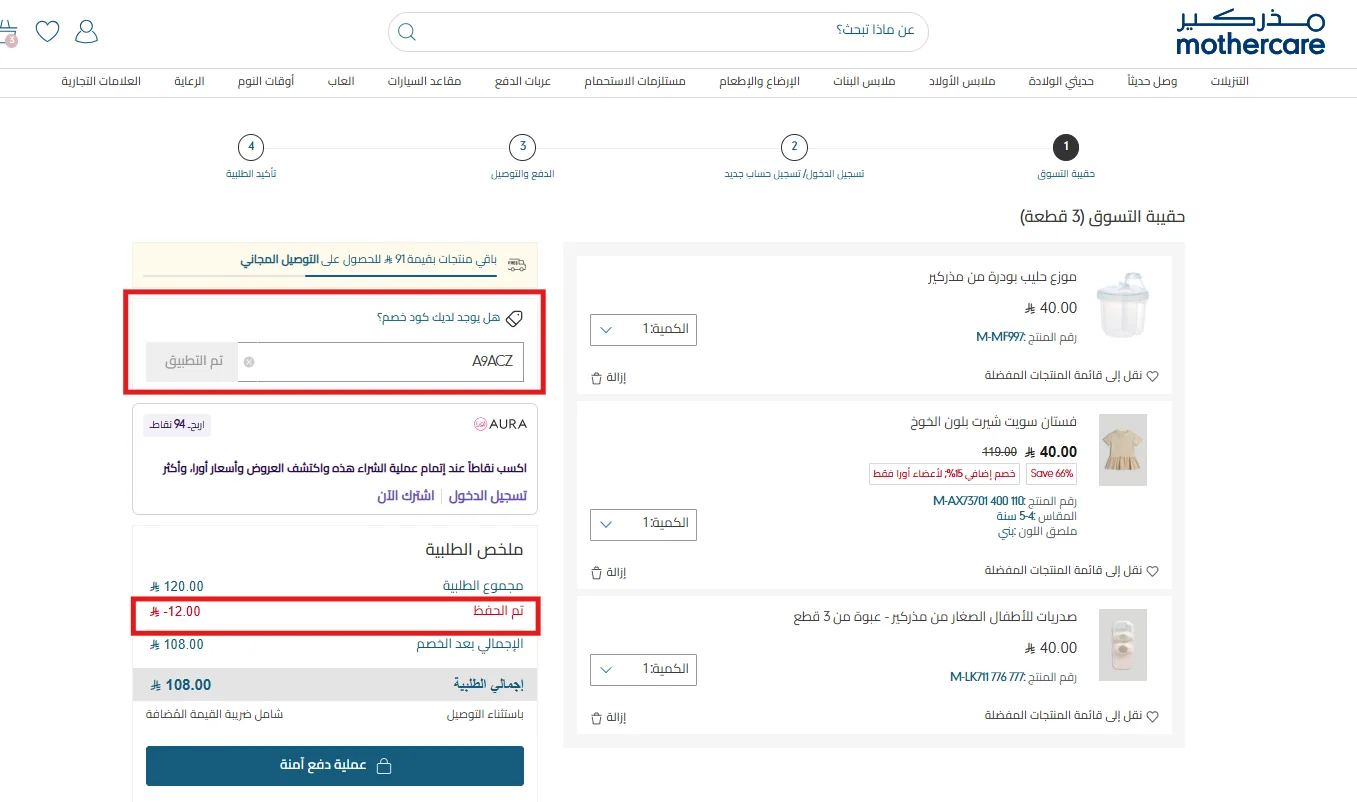Image resolution: width=1357 pixels, height=802 pixels.
Task: Click AURA اشترك الآن link
Action: 405,496
